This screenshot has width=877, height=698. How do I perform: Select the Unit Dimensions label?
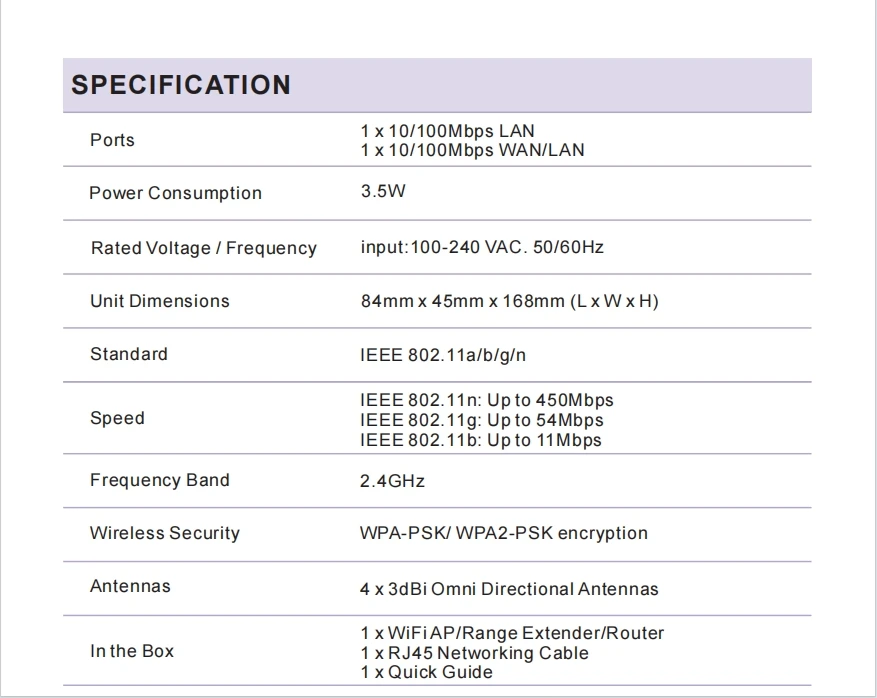160,301
